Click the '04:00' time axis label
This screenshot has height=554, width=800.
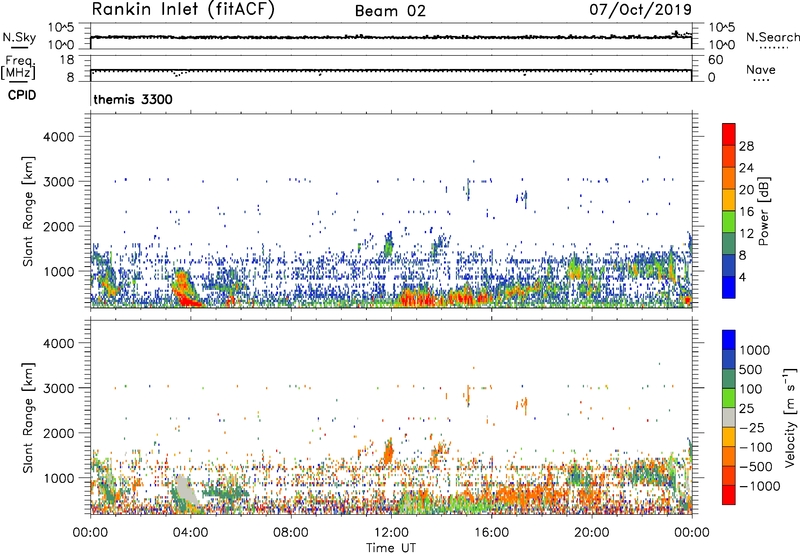pos(190,533)
